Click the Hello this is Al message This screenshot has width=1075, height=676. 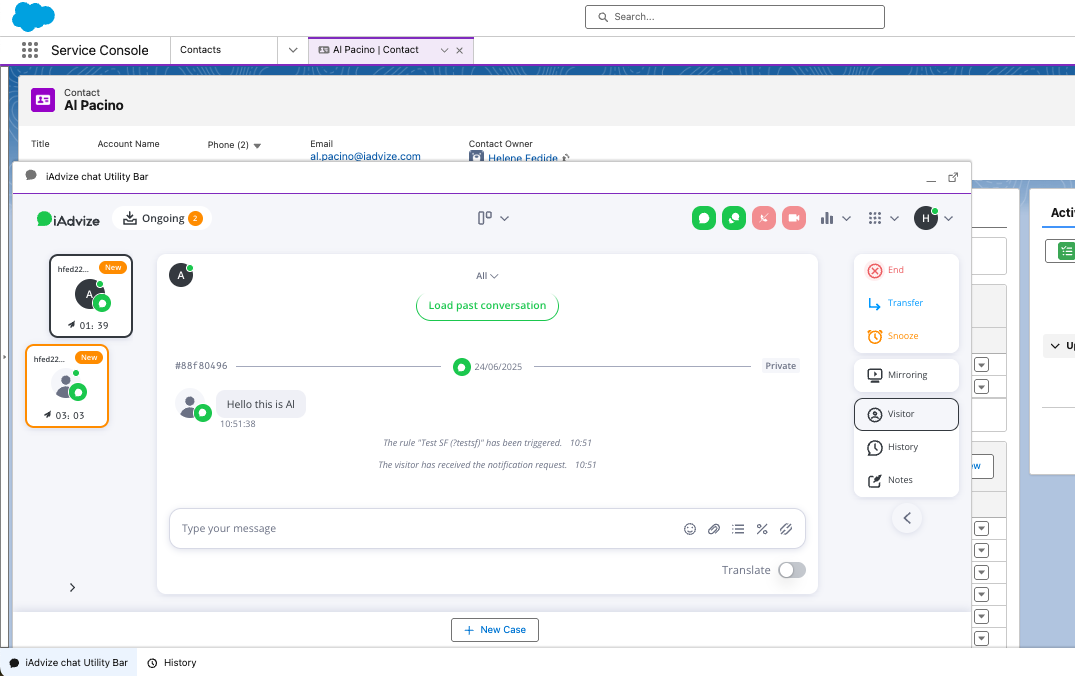(x=261, y=405)
